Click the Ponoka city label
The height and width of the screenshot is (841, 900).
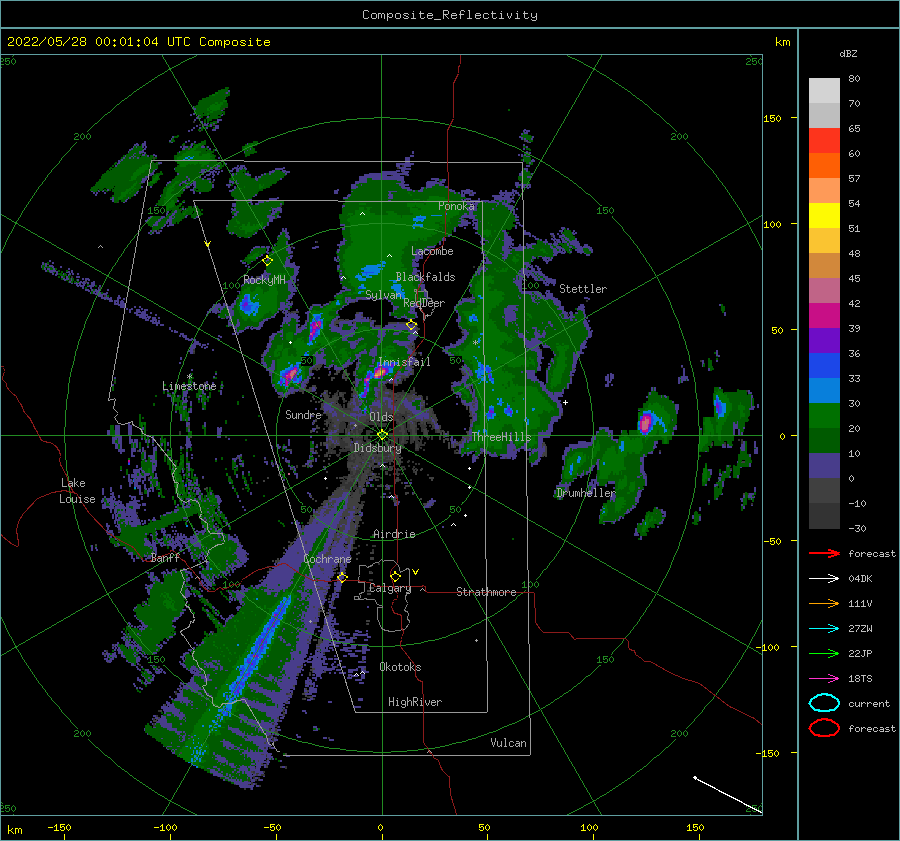pyautogui.click(x=456, y=206)
